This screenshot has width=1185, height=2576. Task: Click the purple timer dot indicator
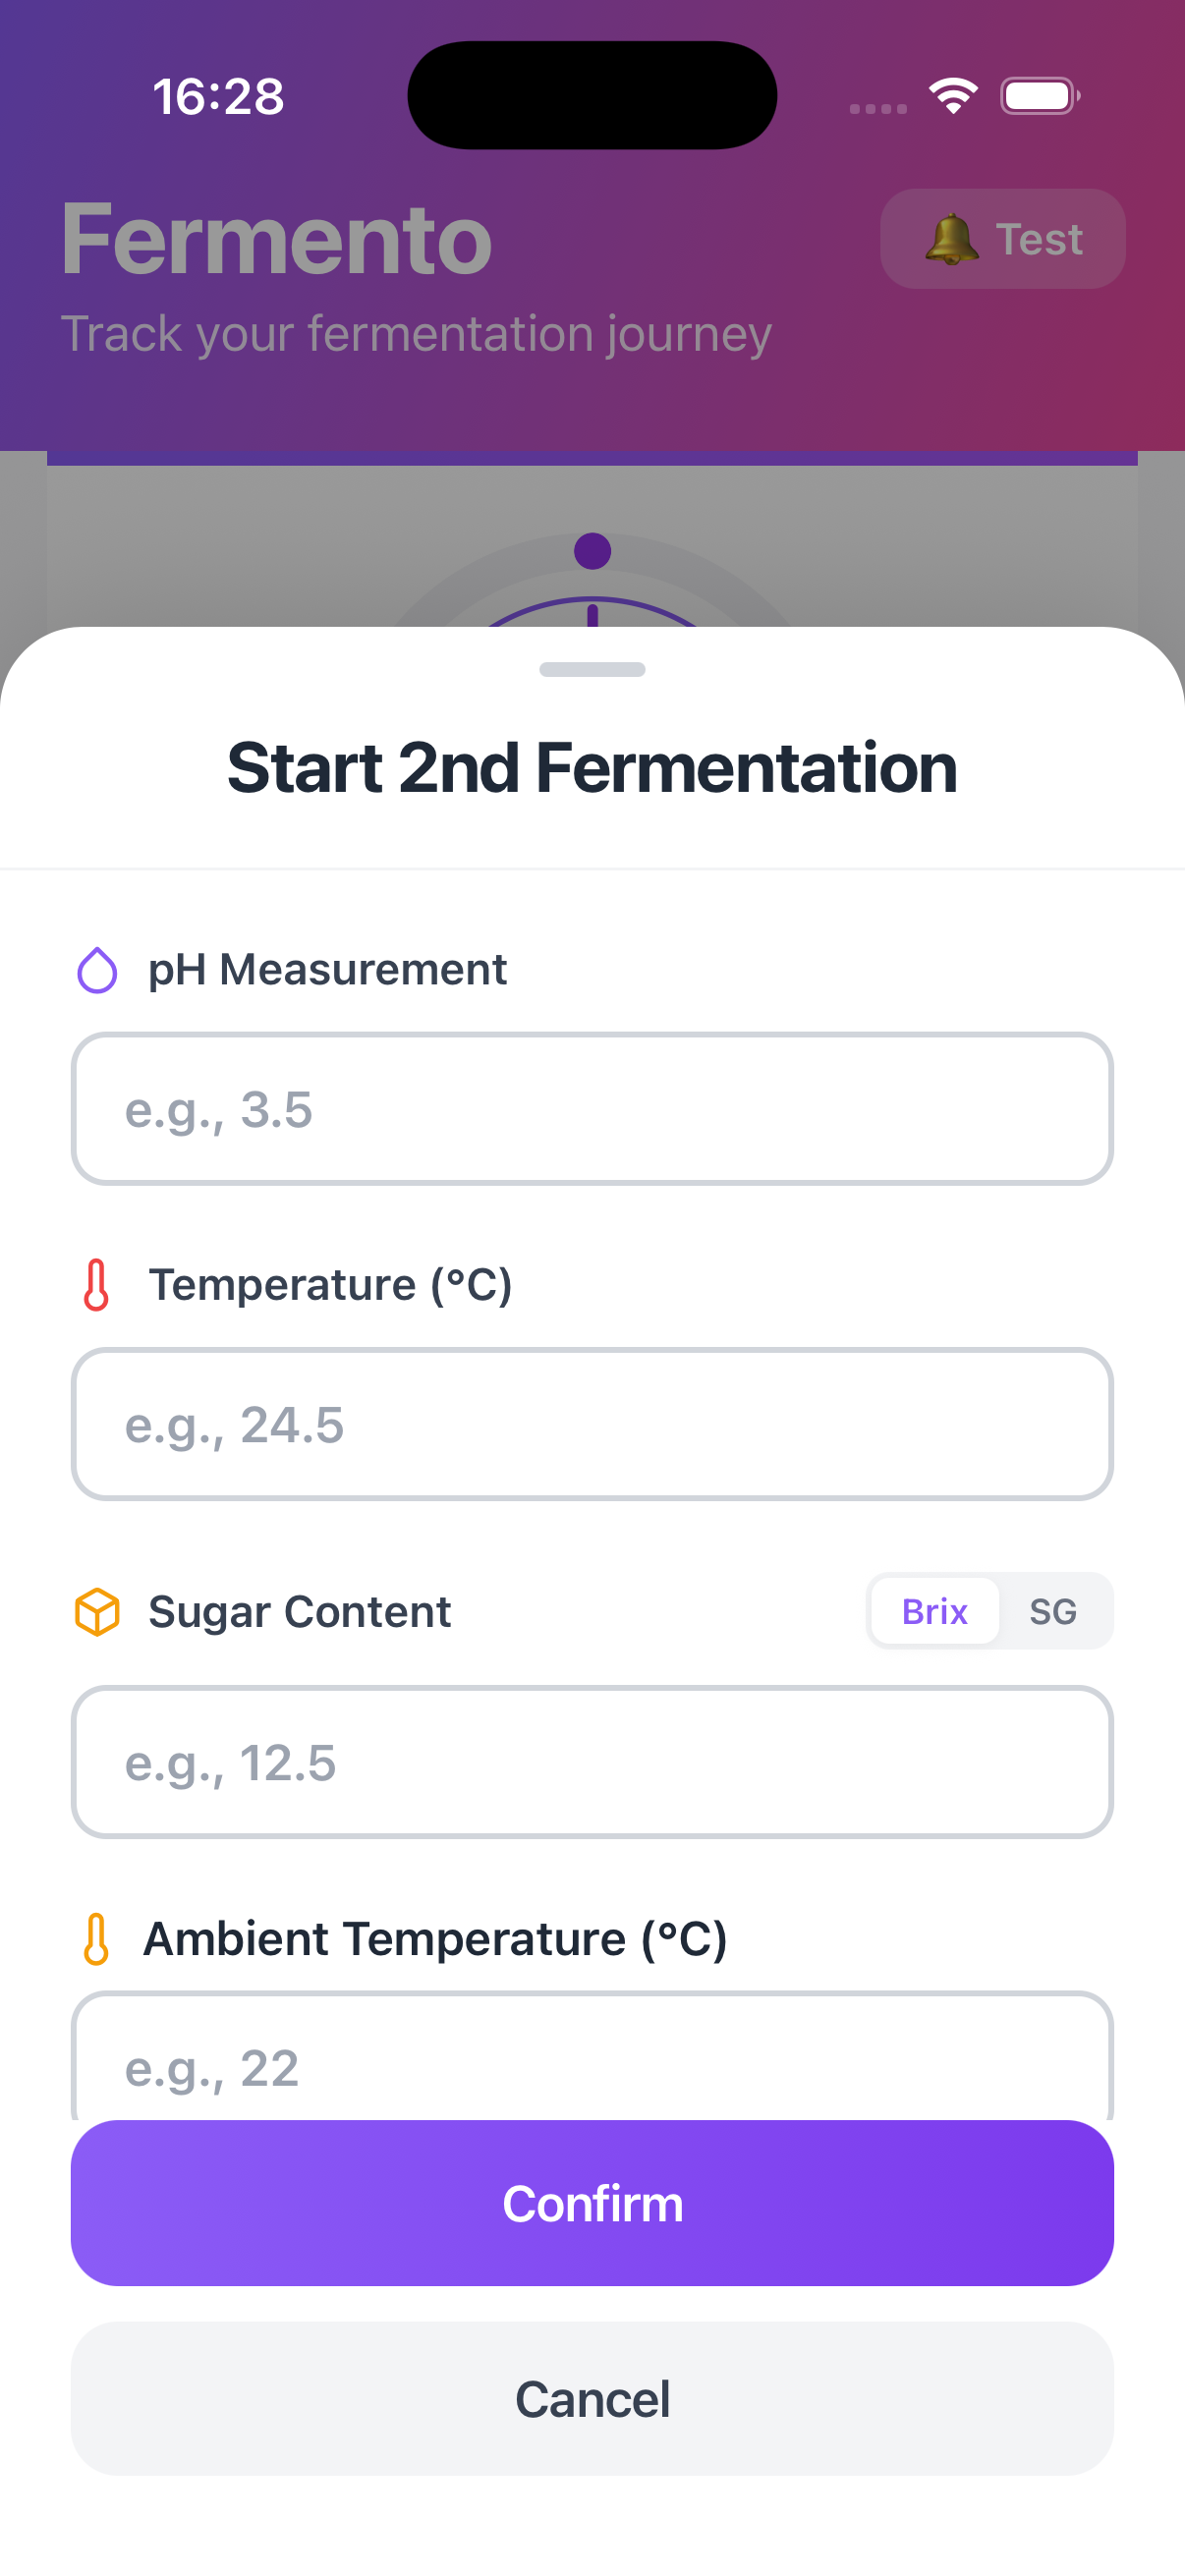click(x=592, y=551)
